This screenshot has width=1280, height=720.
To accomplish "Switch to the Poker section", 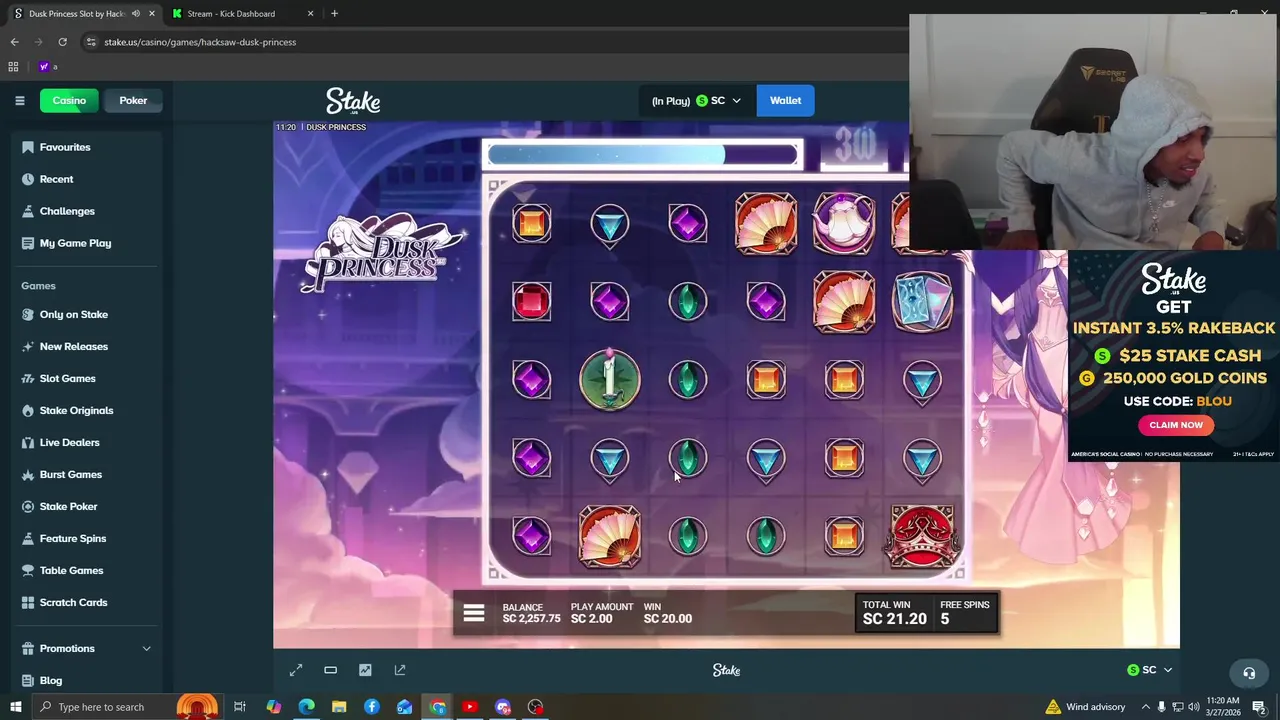I will pyautogui.click(x=133, y=100).
